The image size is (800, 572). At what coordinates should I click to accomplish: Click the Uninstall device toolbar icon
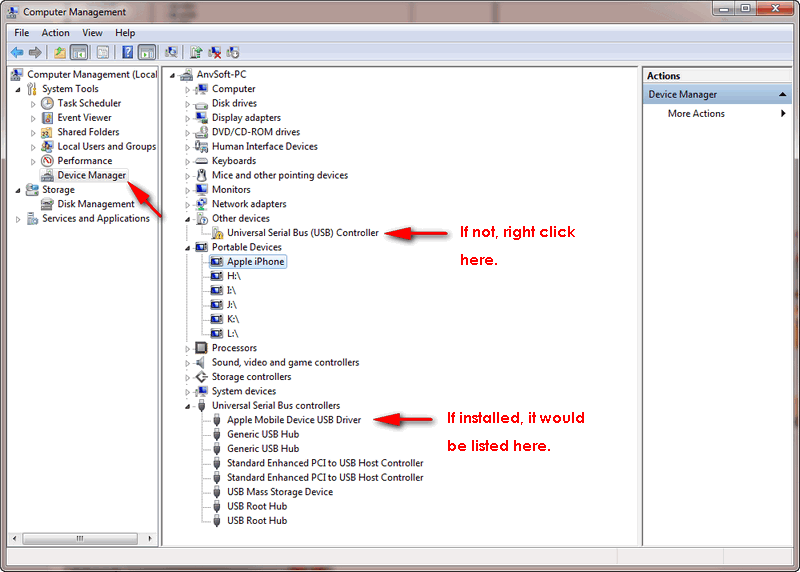pos(214,52)
